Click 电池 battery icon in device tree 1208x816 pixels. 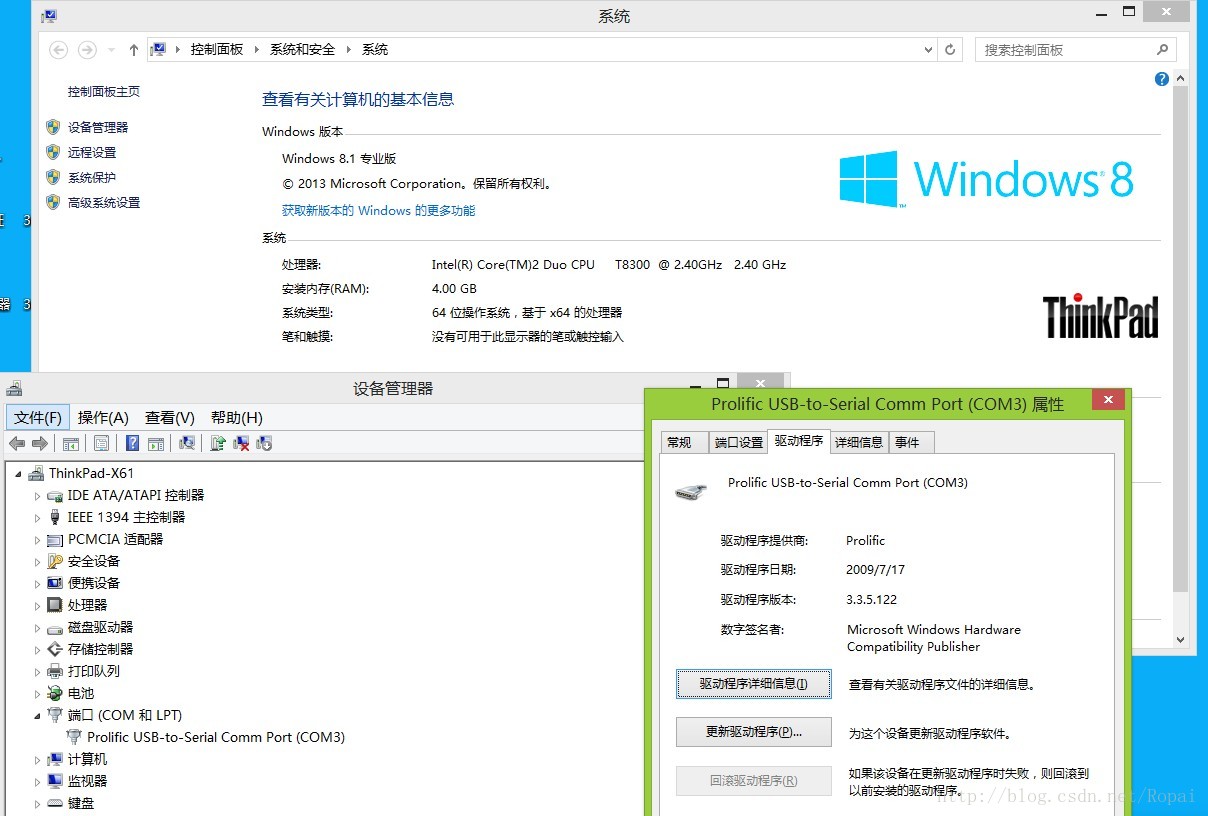click(x=55, y=693)
